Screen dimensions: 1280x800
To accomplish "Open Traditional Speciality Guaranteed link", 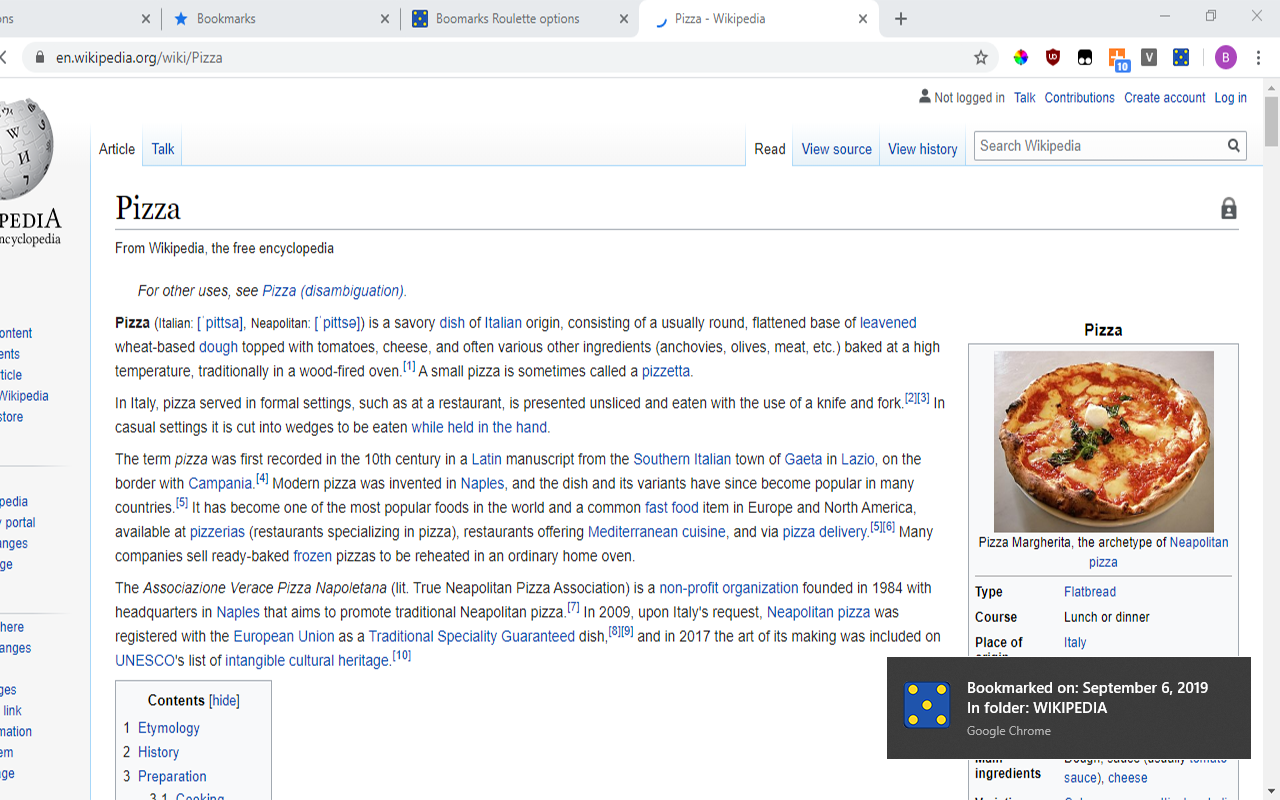I will tap(472, 636).
